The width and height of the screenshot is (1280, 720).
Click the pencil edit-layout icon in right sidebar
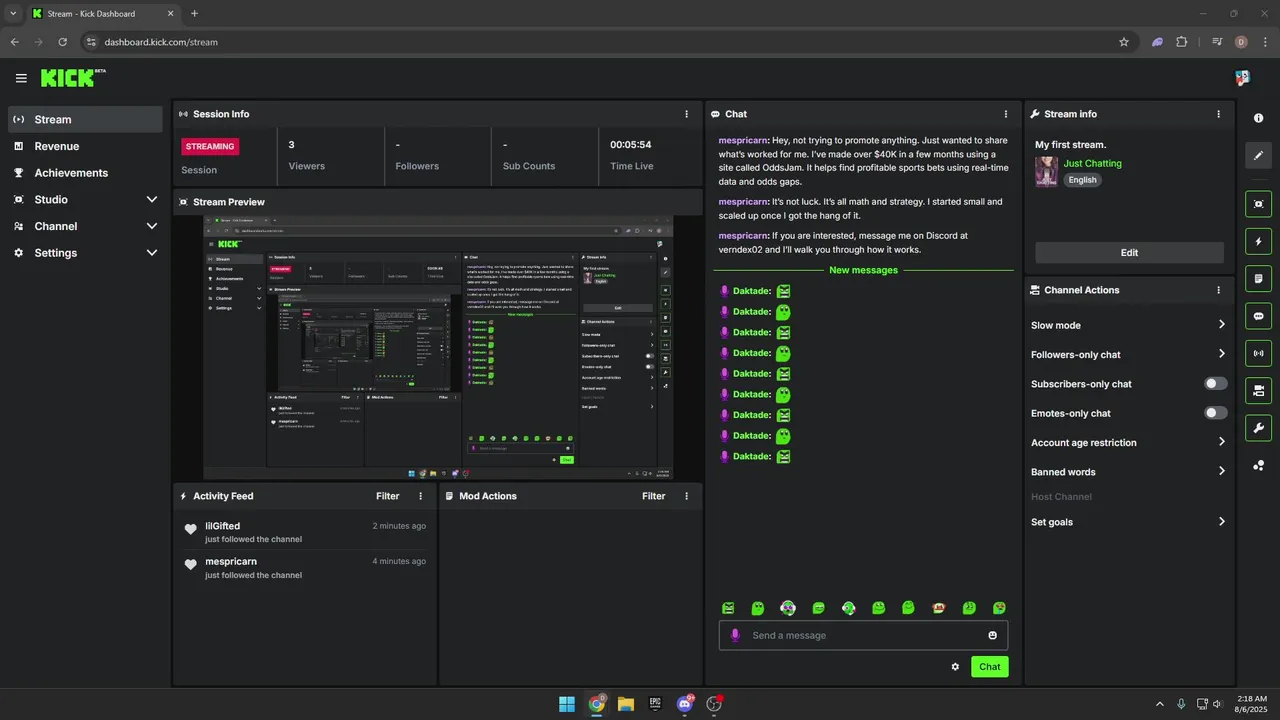tap(1258, 156)
